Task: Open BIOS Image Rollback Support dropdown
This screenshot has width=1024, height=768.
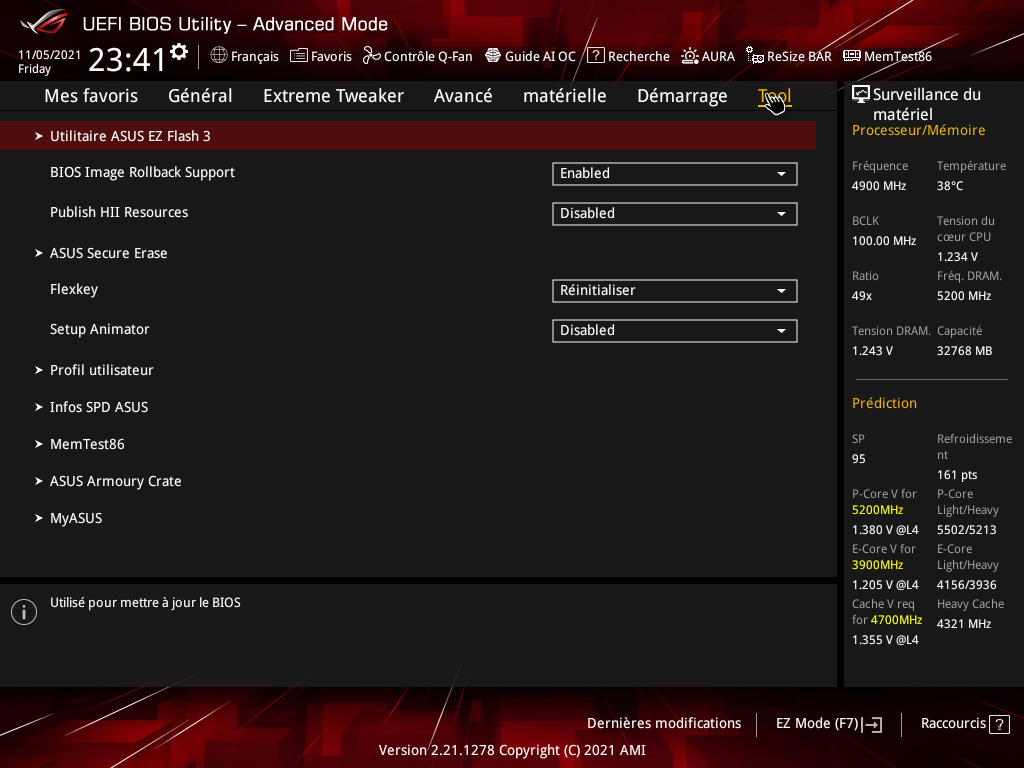Action: (x=675, y=174)
